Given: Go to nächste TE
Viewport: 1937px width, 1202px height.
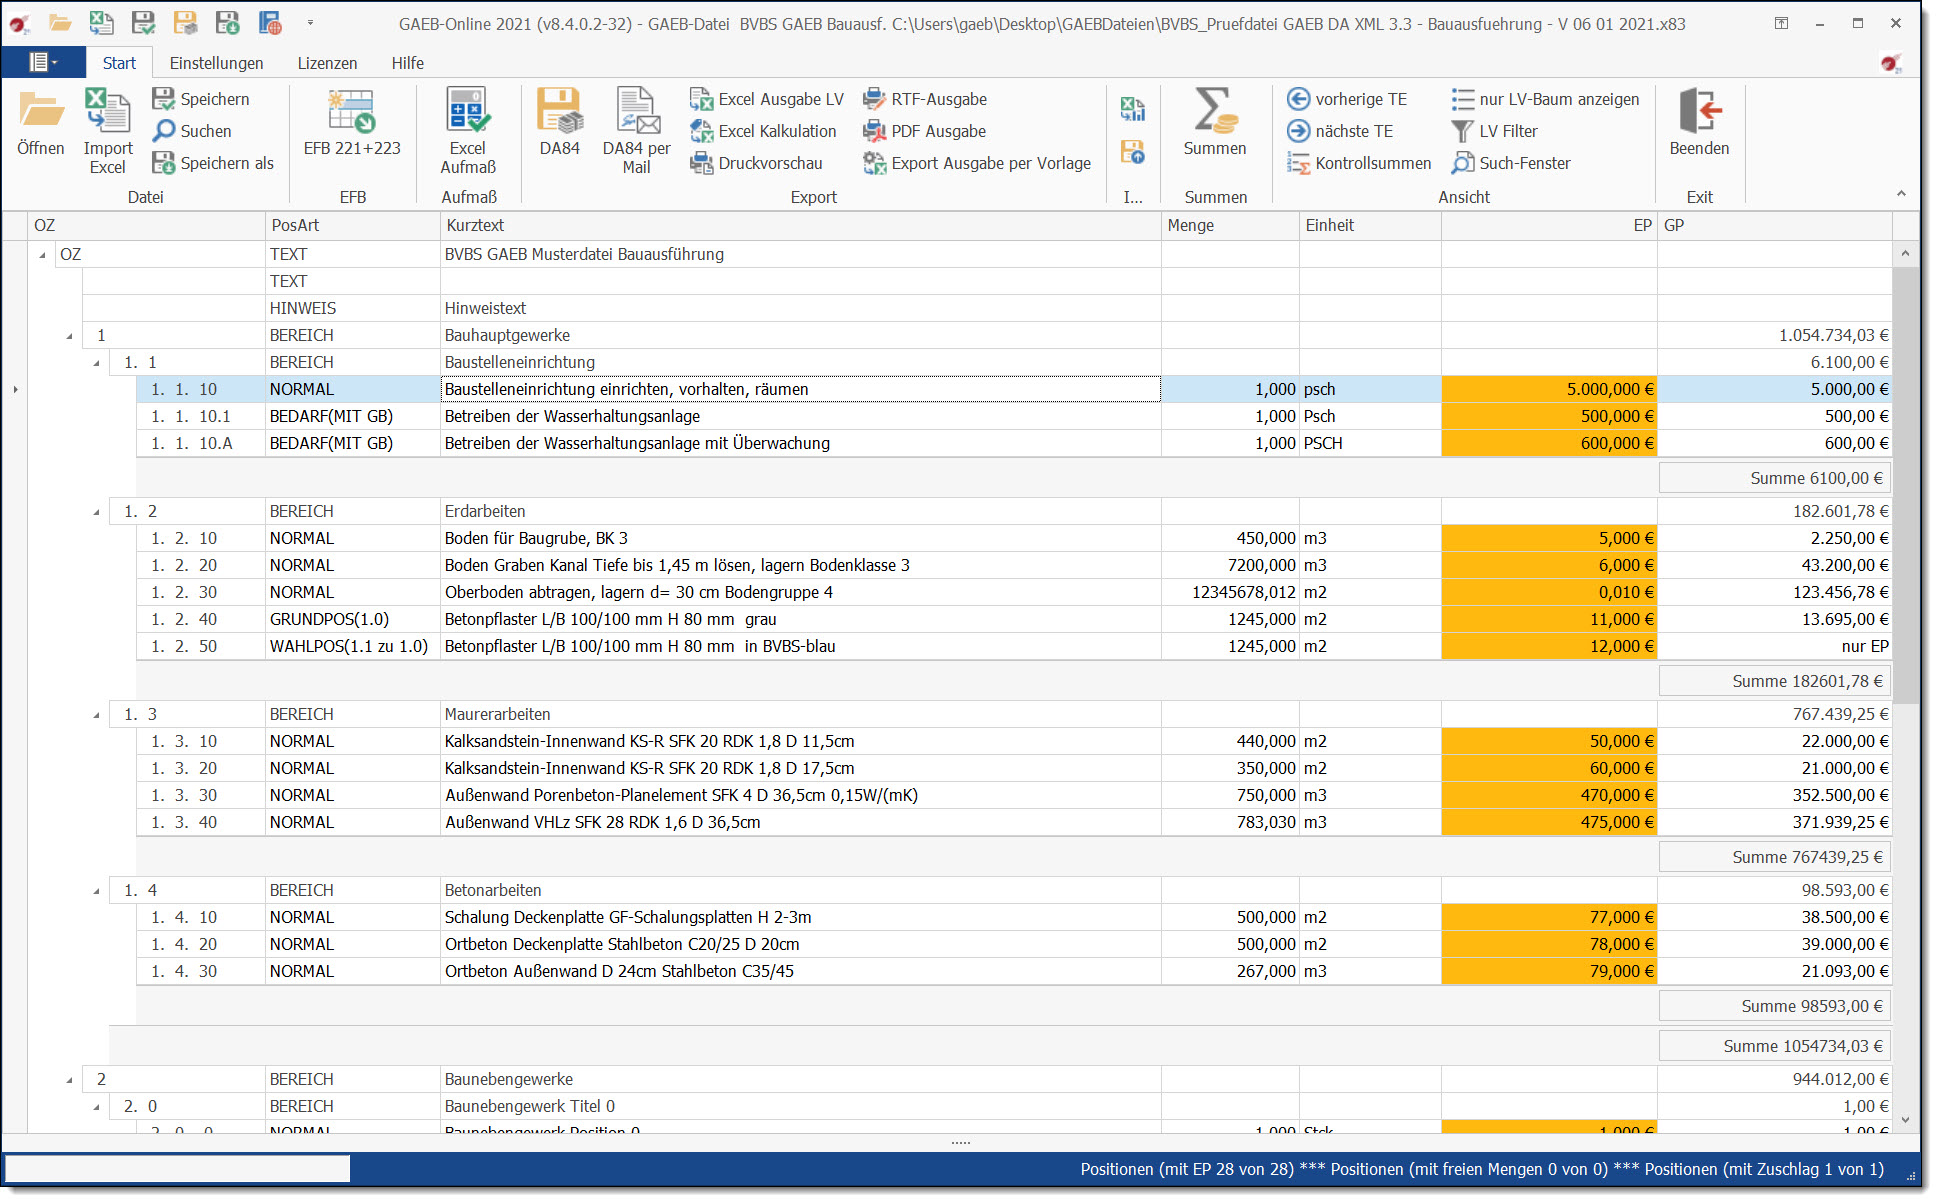Looking at the screenshot, I should [x=1340, y=131].
